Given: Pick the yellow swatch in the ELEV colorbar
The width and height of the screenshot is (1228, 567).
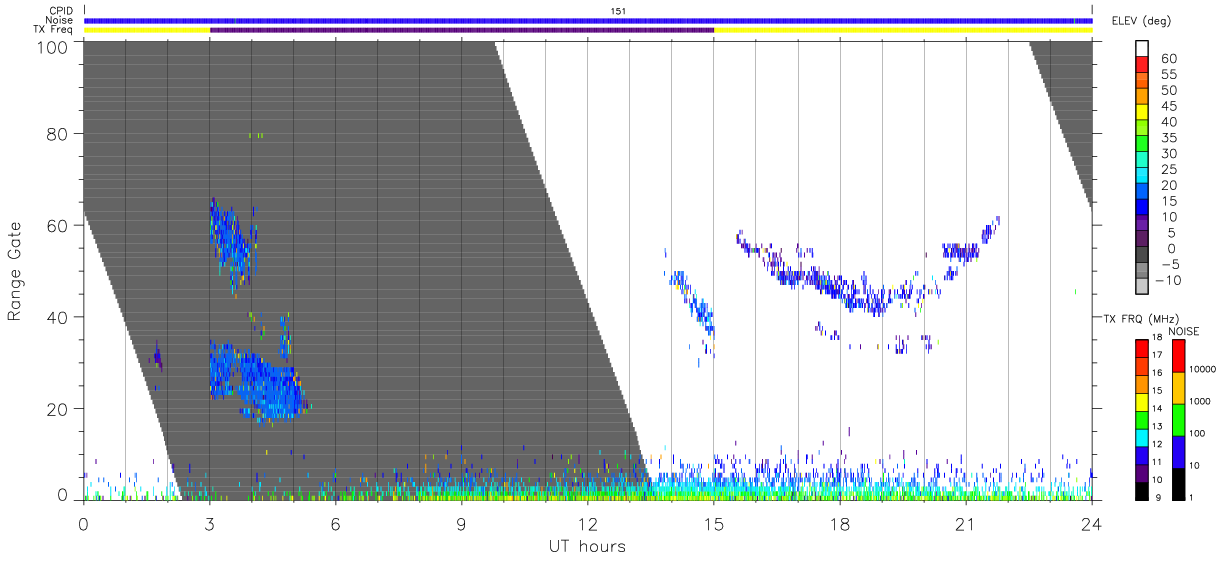Looking at the screenshot, I should [x=1142, y=113].
